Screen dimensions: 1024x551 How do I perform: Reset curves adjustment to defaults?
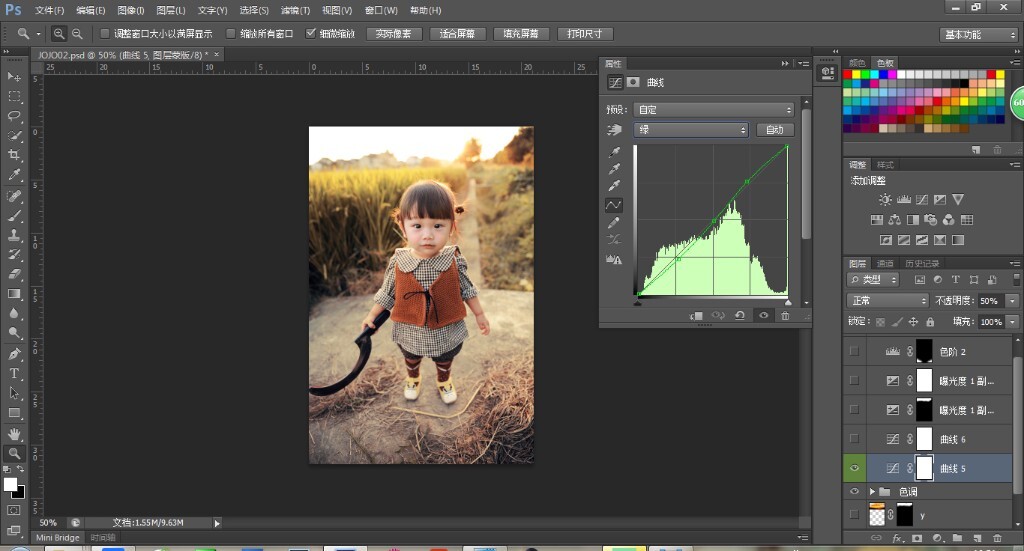(740, 315)
